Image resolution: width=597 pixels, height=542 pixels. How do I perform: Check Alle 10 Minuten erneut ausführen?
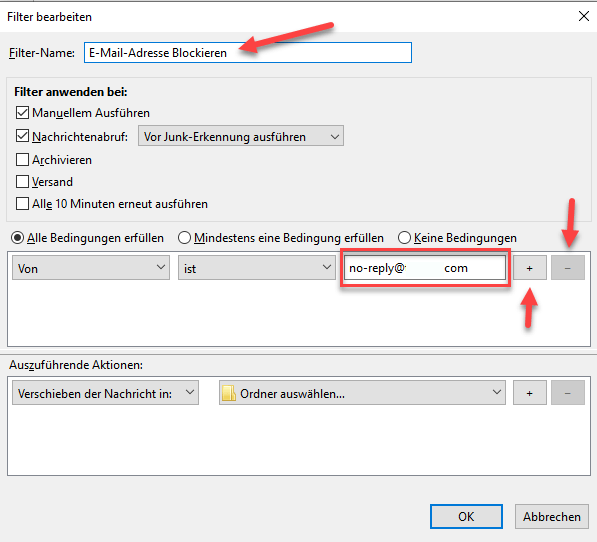tap(22, 204)
